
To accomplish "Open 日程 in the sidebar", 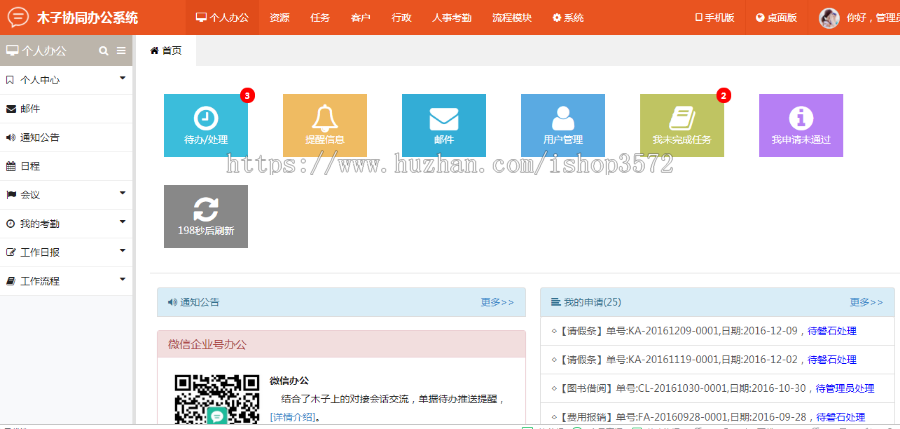I will pos(66,166).
